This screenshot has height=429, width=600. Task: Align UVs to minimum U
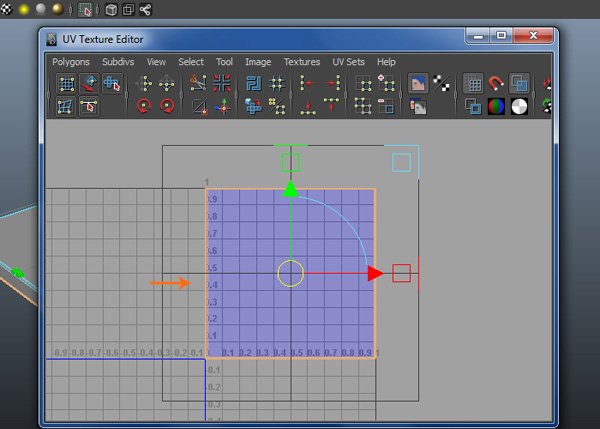point(308,83)
